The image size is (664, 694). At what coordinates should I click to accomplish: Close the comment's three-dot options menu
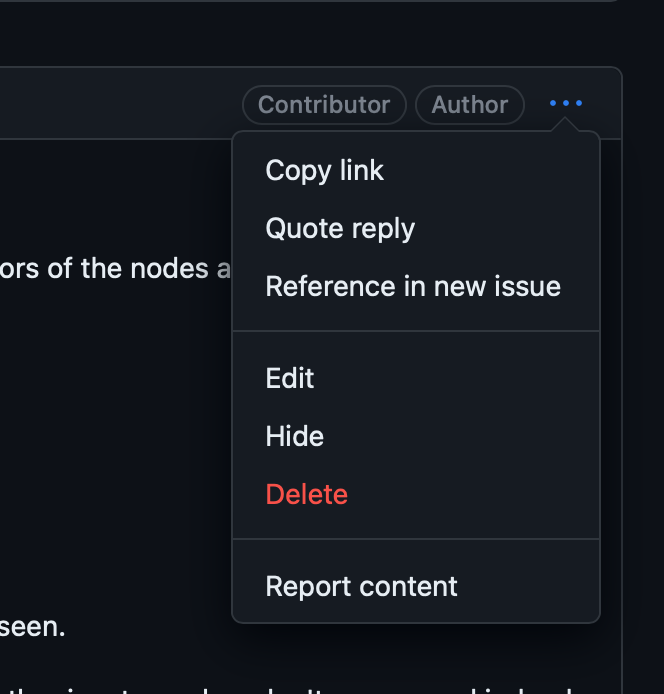click(x=566, y=103)
